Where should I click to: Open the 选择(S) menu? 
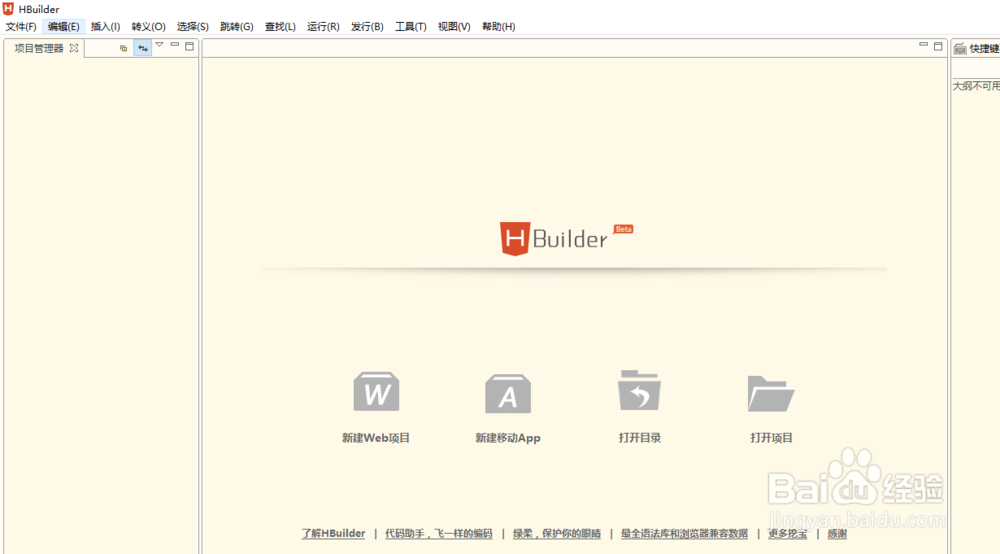193,27
